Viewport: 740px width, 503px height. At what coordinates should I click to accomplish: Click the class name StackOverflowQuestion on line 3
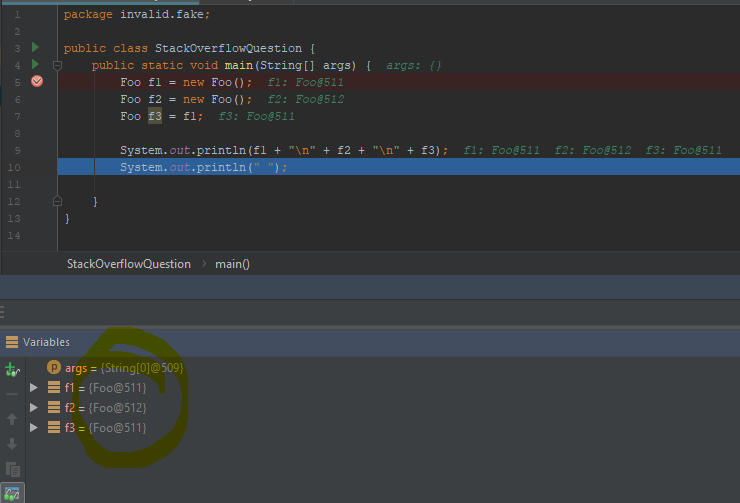(x=228, y=48)
